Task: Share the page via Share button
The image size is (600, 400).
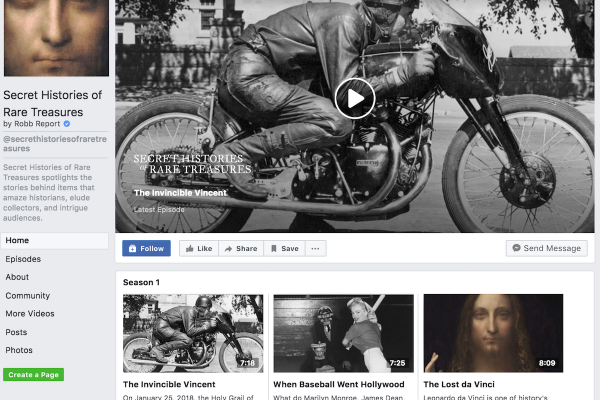Action: [x=241, y=248]
